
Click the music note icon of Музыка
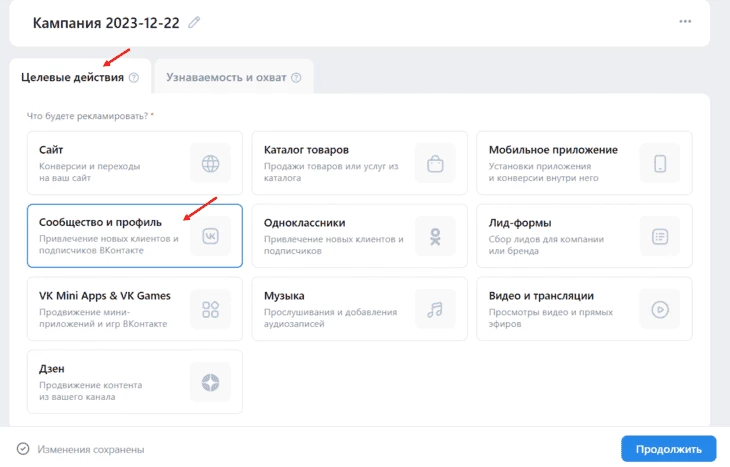[435, 309]
